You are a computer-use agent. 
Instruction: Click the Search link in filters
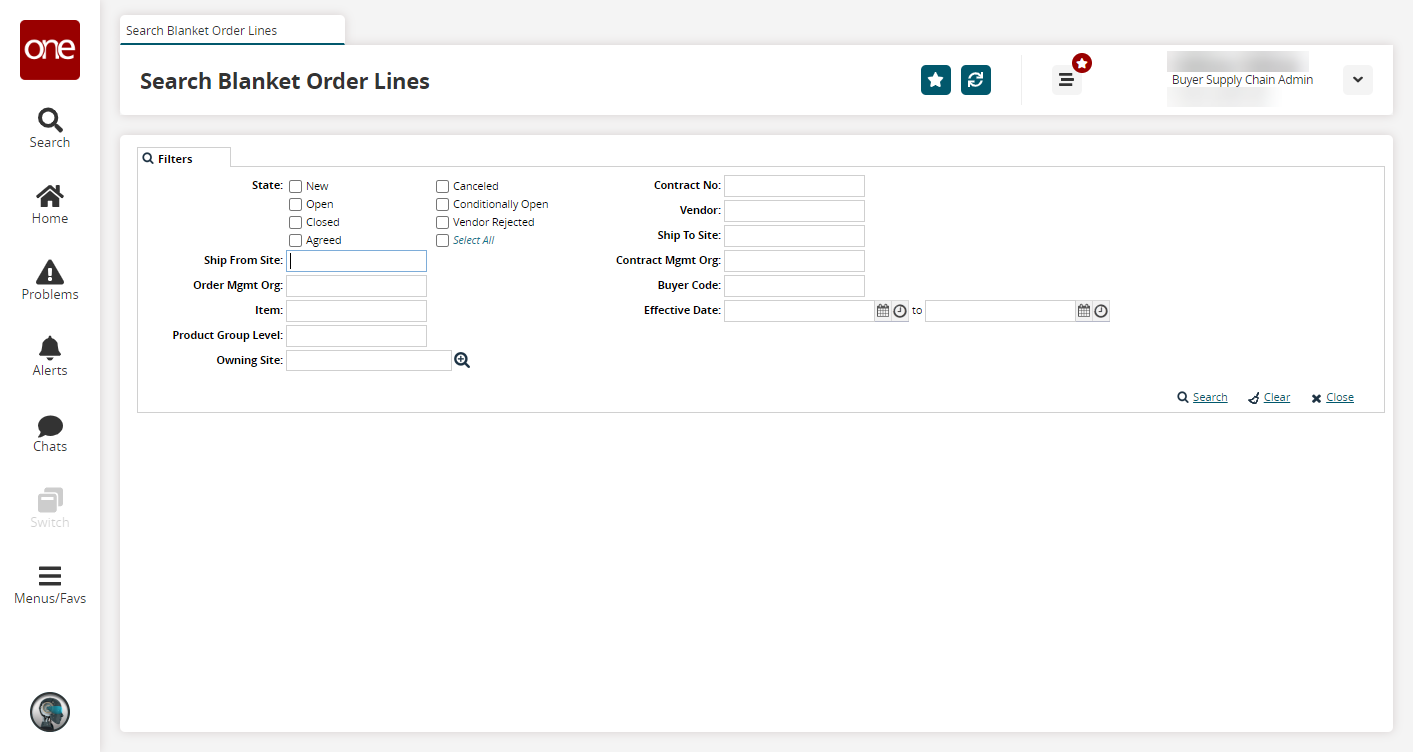click(x=1209, y=397)
